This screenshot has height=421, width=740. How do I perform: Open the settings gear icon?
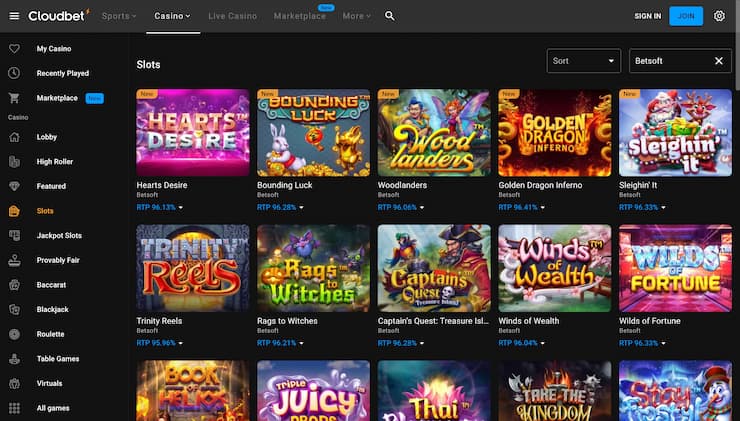(719, 16)
